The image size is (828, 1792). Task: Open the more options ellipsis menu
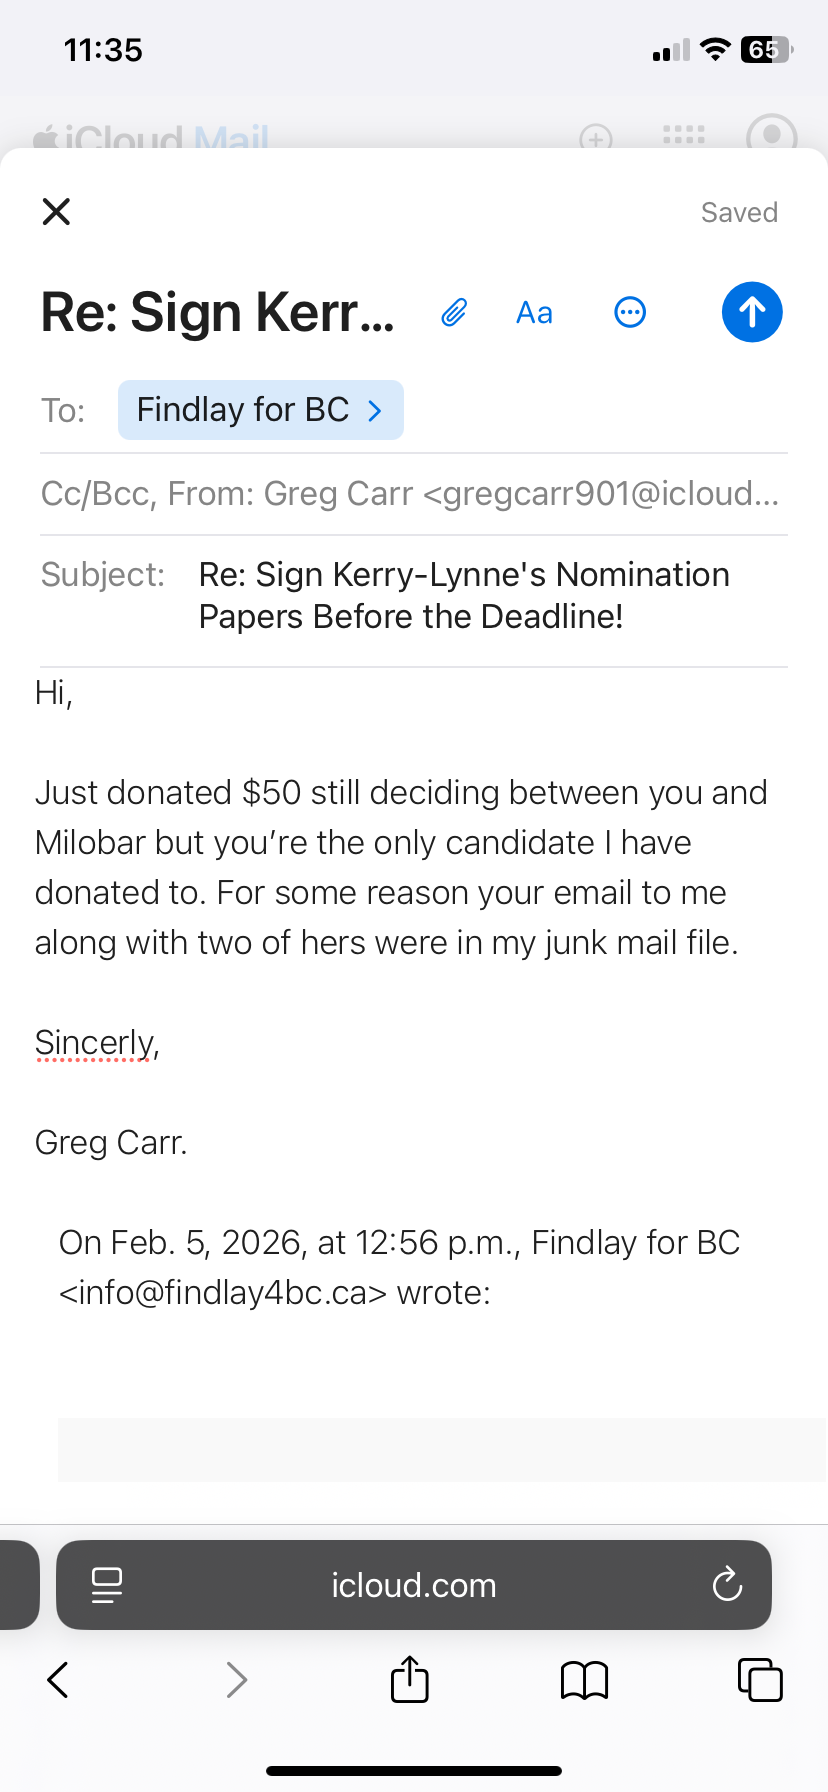pyautogui.click(x=630, y=313)
